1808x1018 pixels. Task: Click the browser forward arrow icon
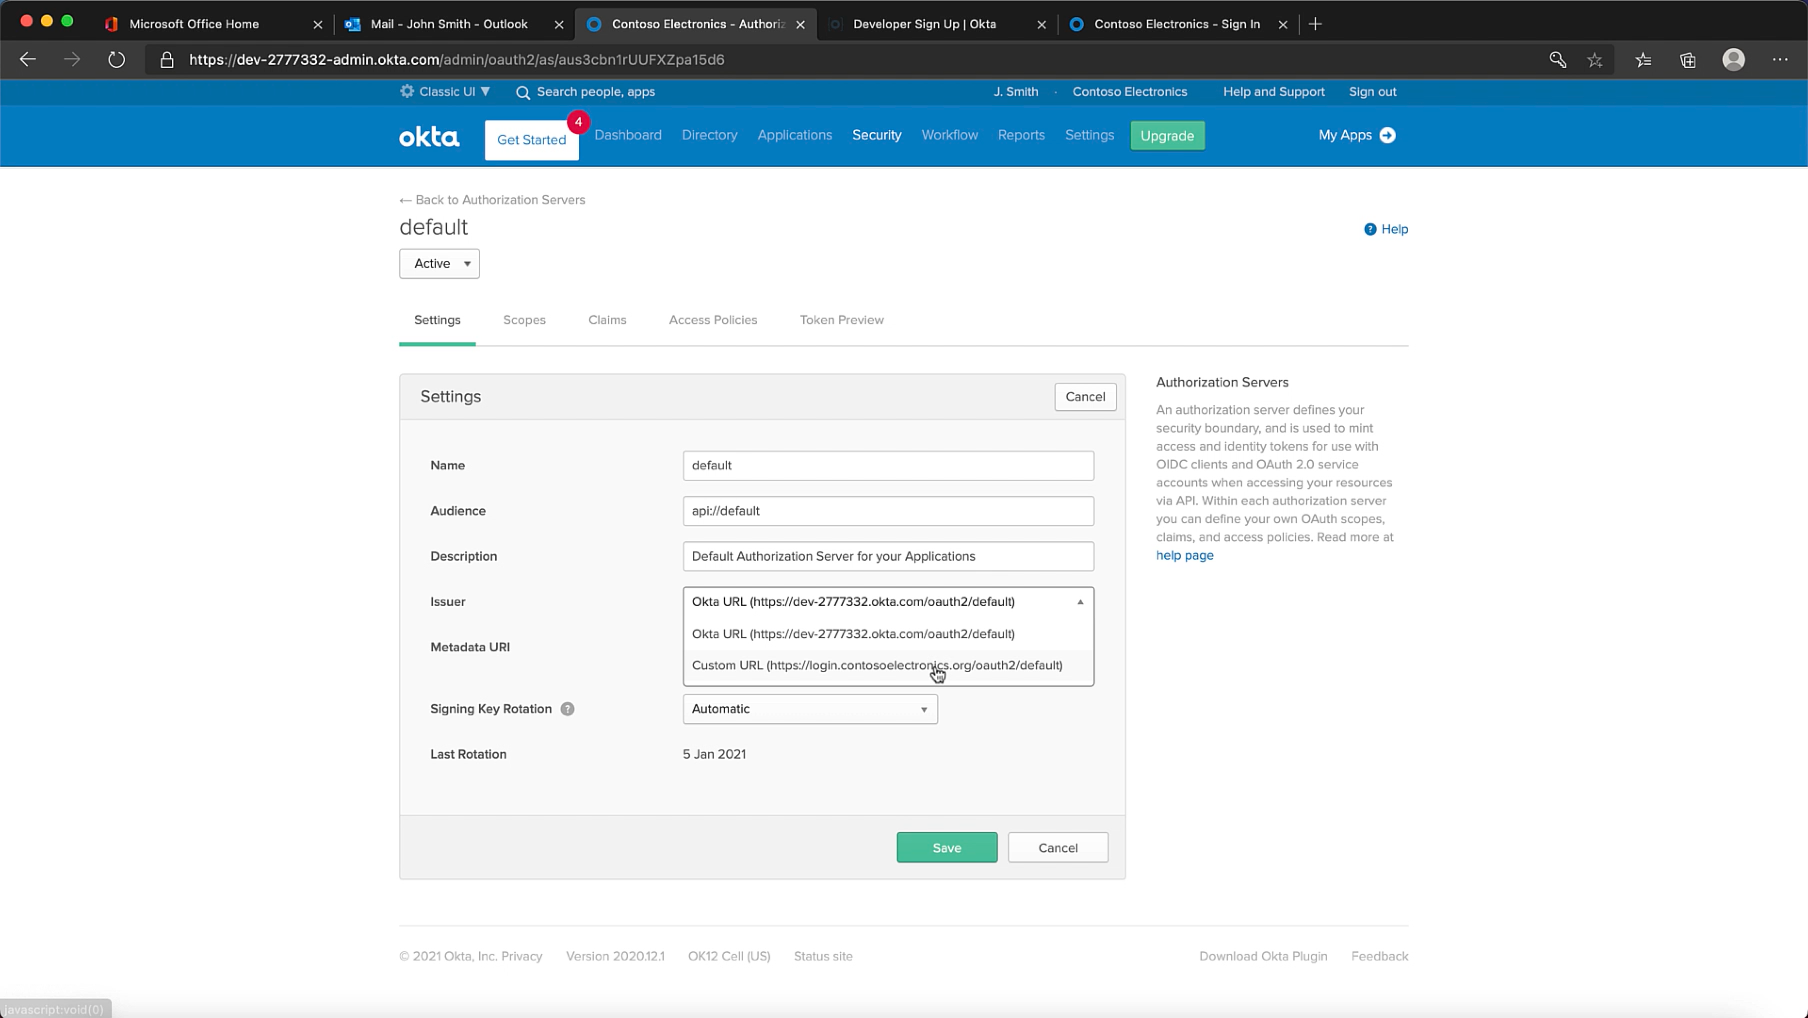pos(72,60)
